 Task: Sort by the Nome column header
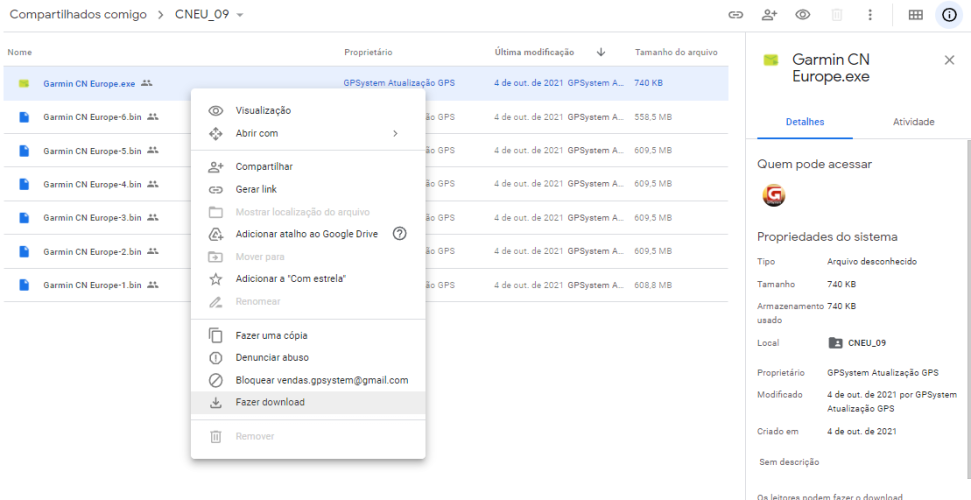point(19,53)
